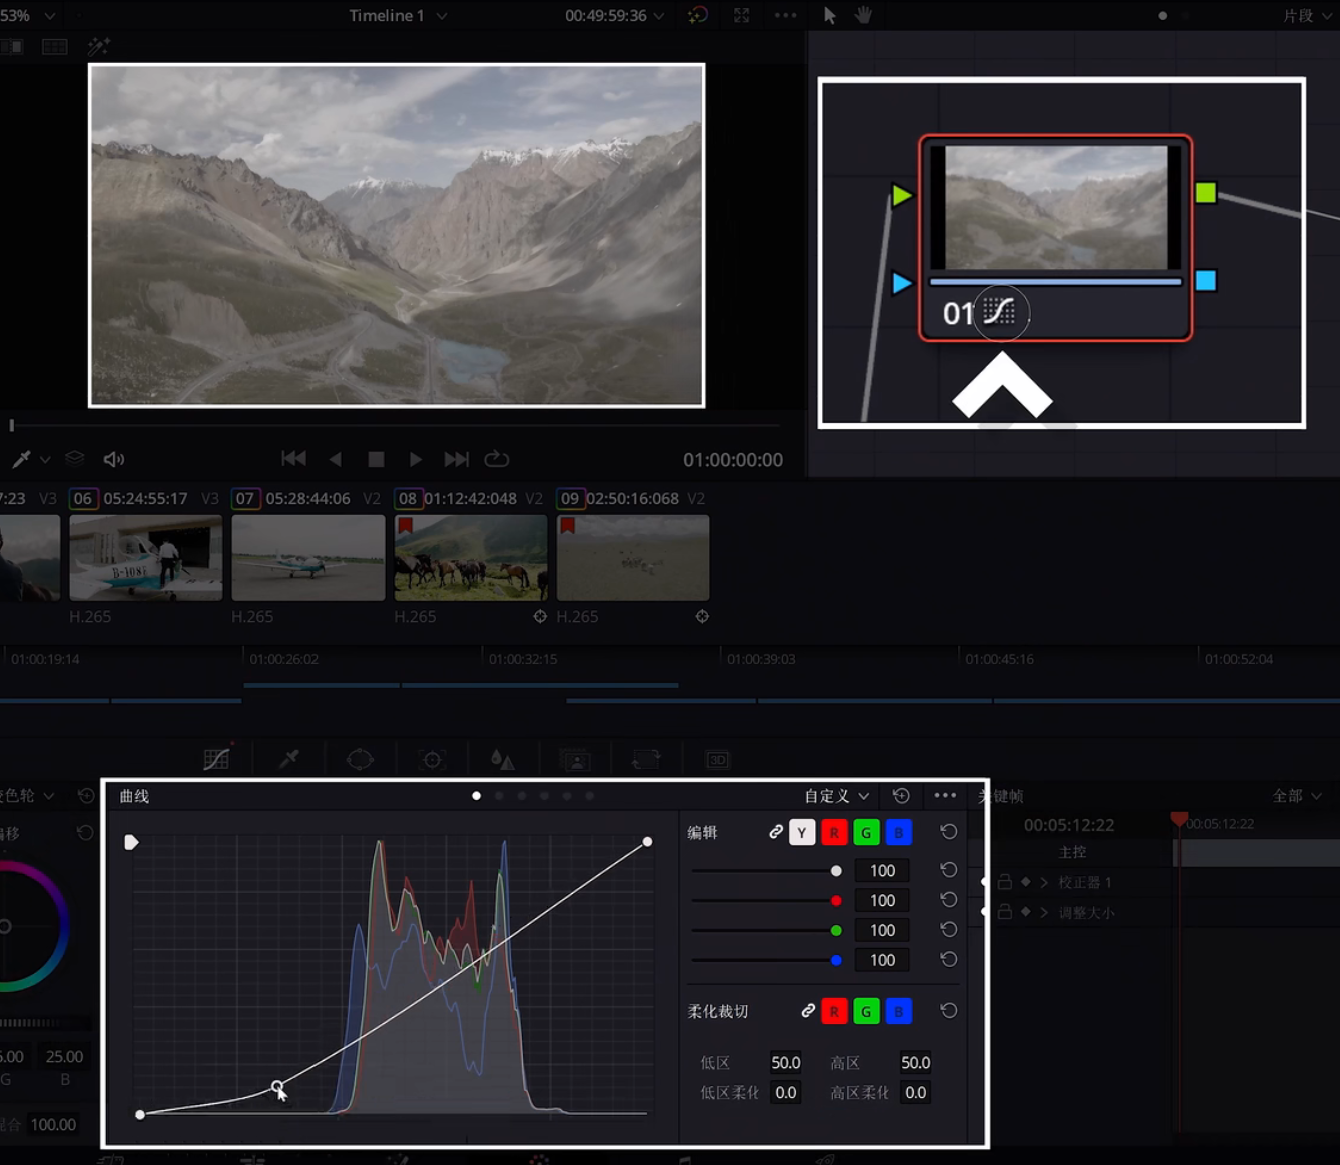The width and height of the screenshot is (1340, 1165).
Task: Open the viewer three-dot options menu
Action: (786, 15)
